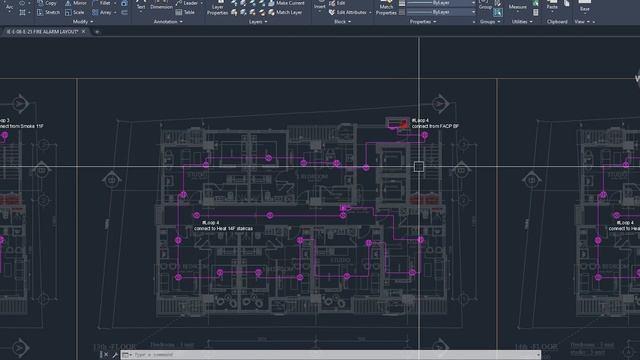The height and width of the screenshot is (360, 640).
Task: Open the Dimension tool
Action: tap(161, 5)
